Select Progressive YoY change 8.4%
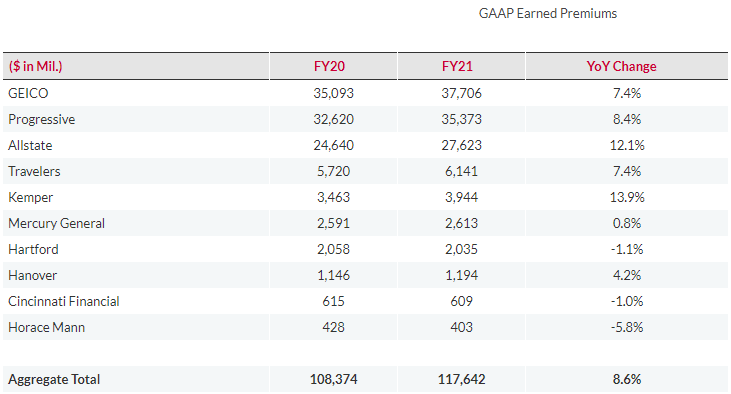The height and width of the screenshot is (394, 731). point(627,119)
